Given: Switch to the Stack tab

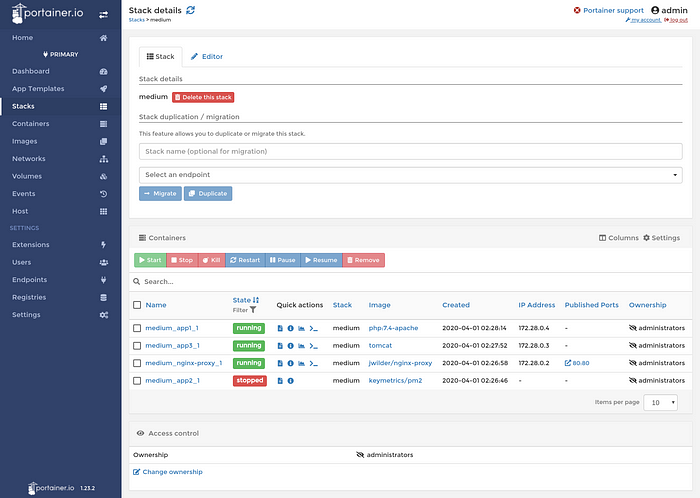Looking at the screenshot, I should [x=160, y=57].
